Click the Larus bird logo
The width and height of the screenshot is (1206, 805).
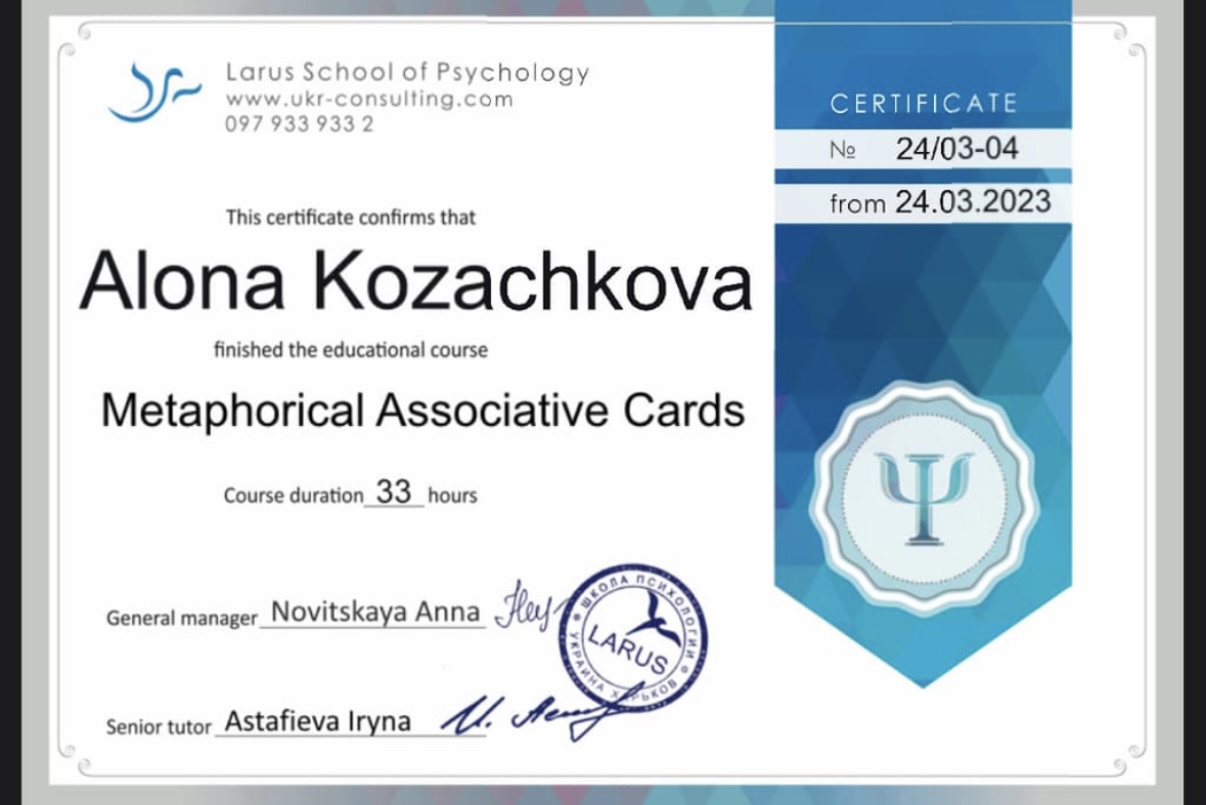pos(155,92)
